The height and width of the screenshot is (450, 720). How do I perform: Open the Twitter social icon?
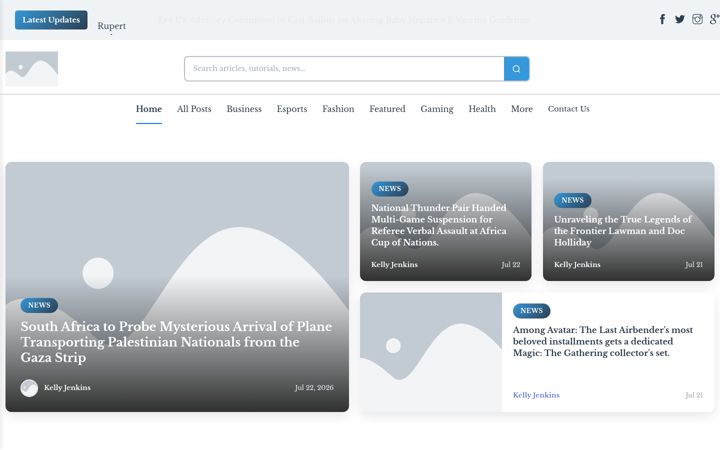click(680, 19)
